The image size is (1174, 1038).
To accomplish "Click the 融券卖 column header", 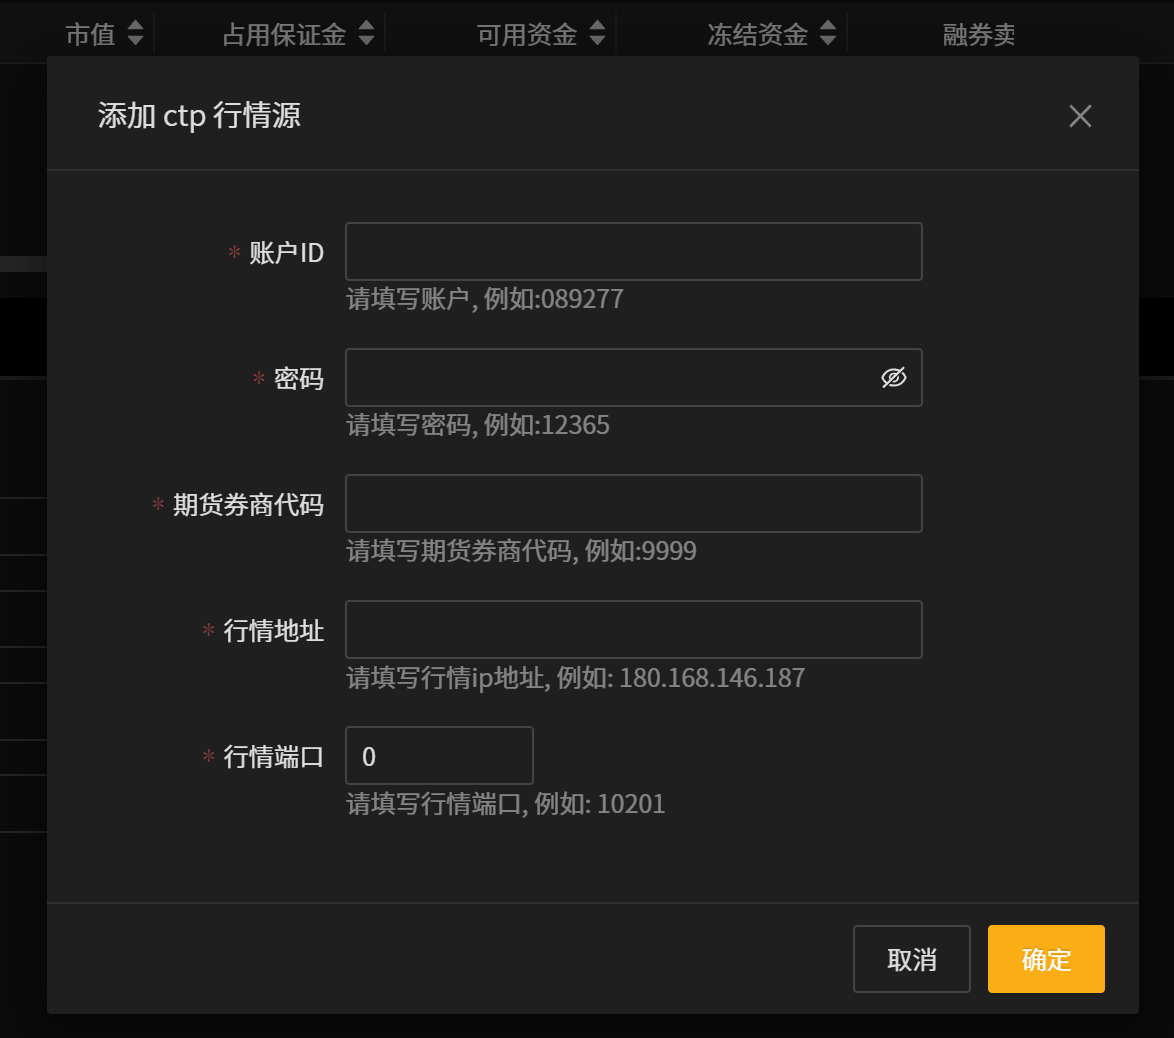I will tap(979, 34).
